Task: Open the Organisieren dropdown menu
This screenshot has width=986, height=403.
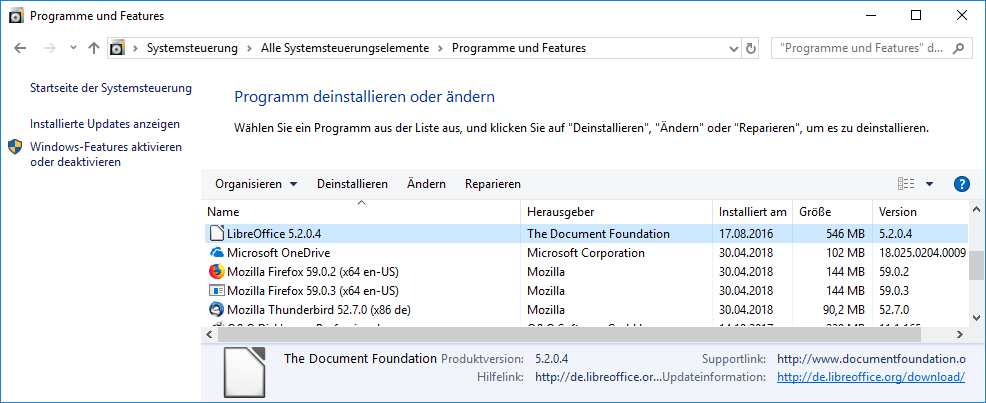Action: pyautogui.click(x=256, y=184)
